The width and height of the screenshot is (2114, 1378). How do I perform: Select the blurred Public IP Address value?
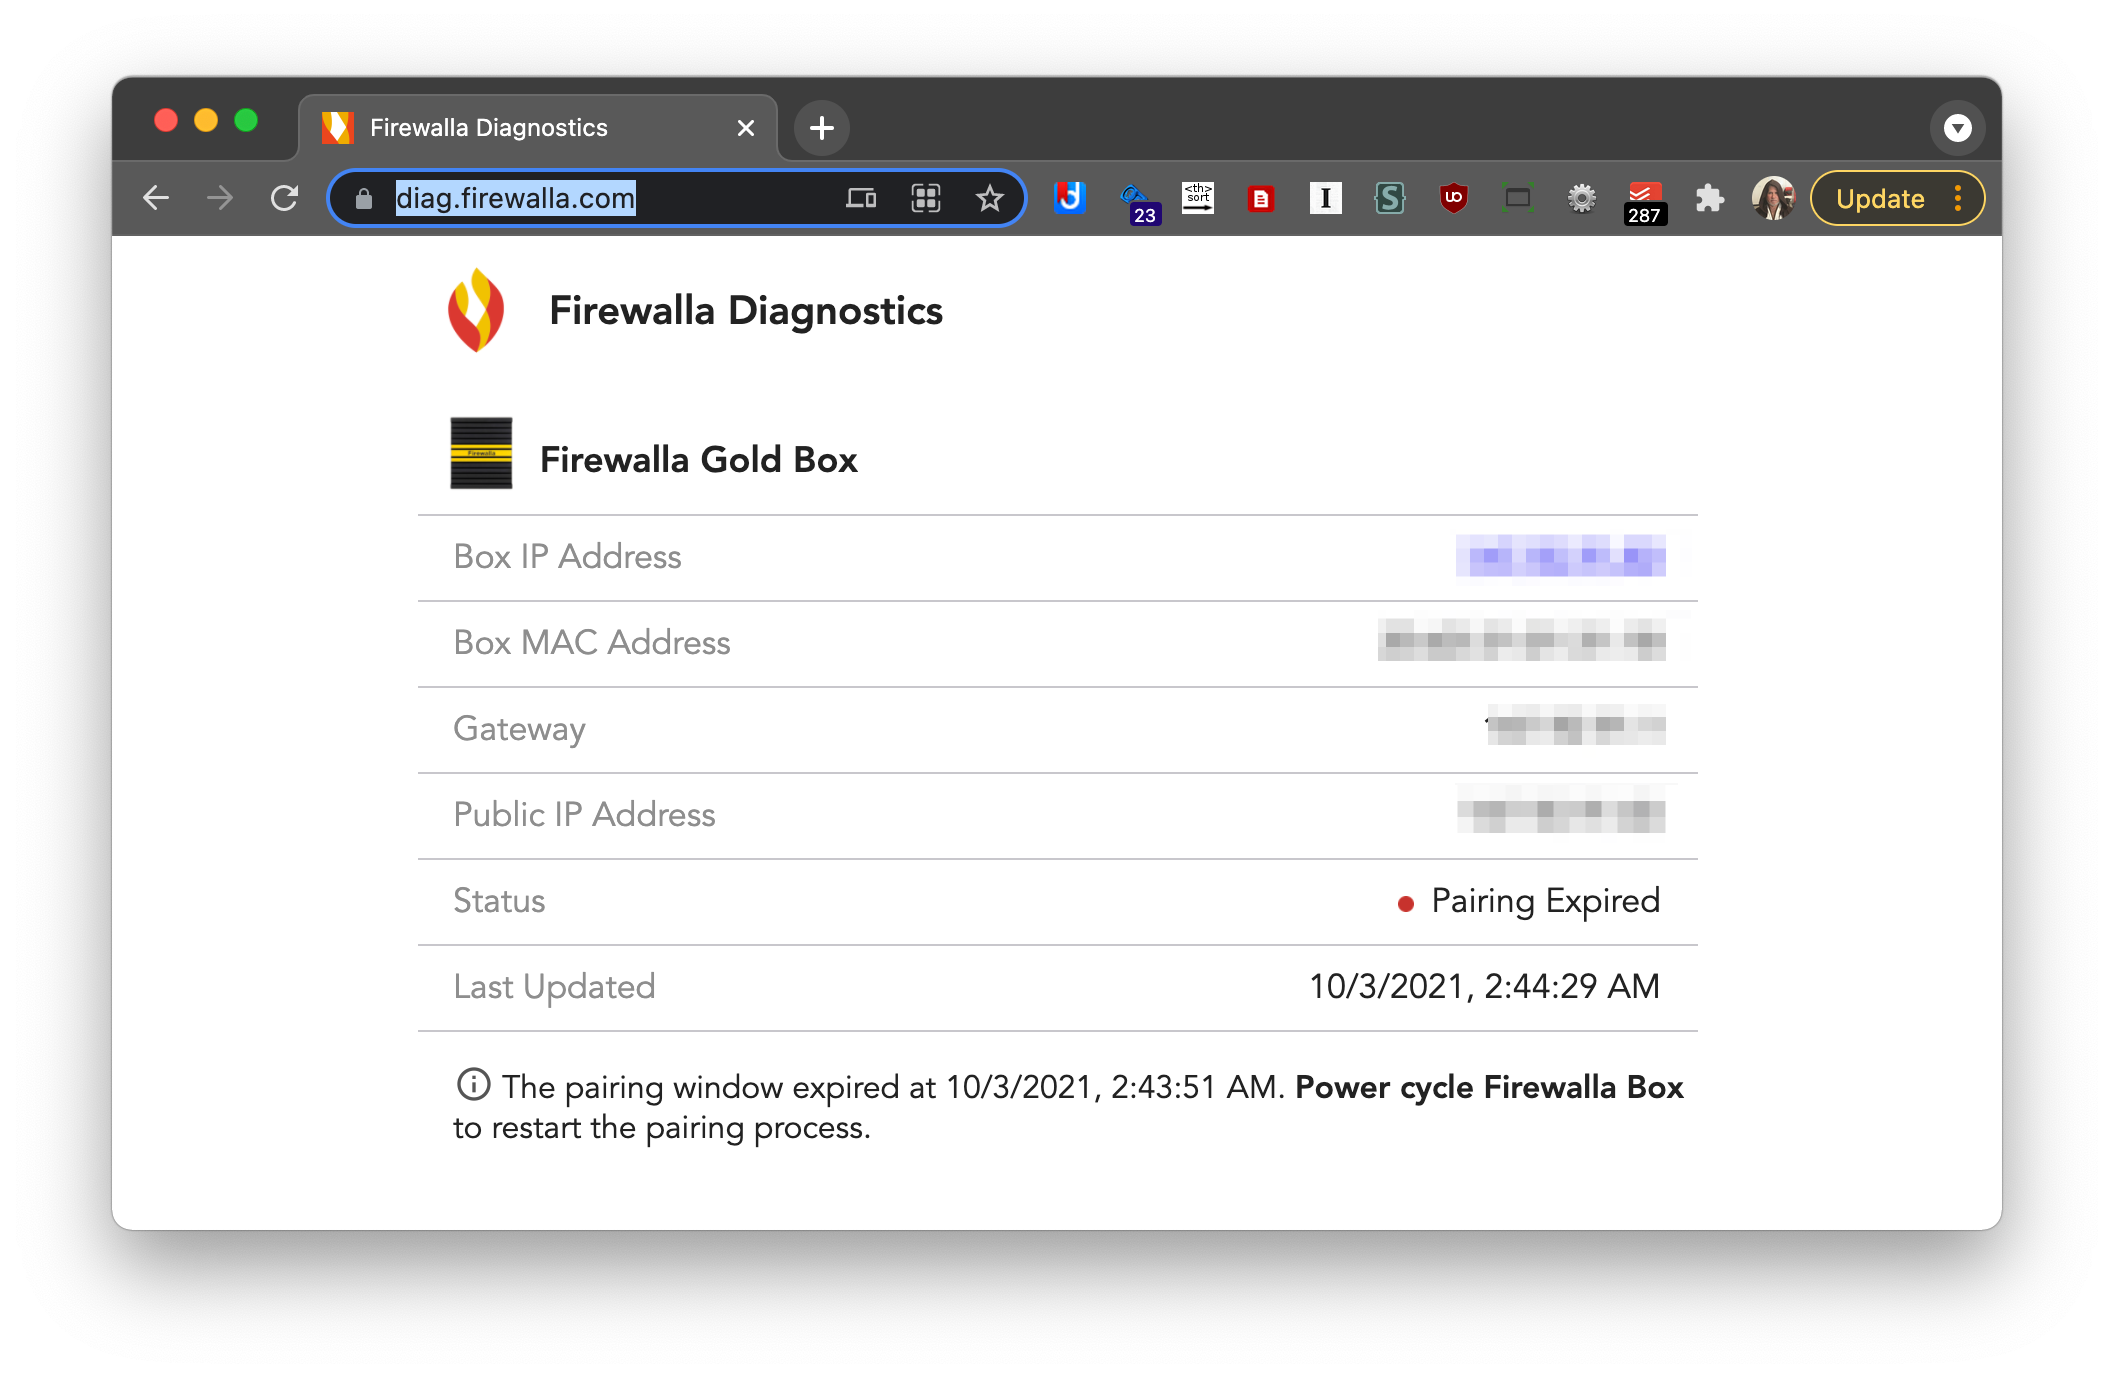click(1561, 810)
